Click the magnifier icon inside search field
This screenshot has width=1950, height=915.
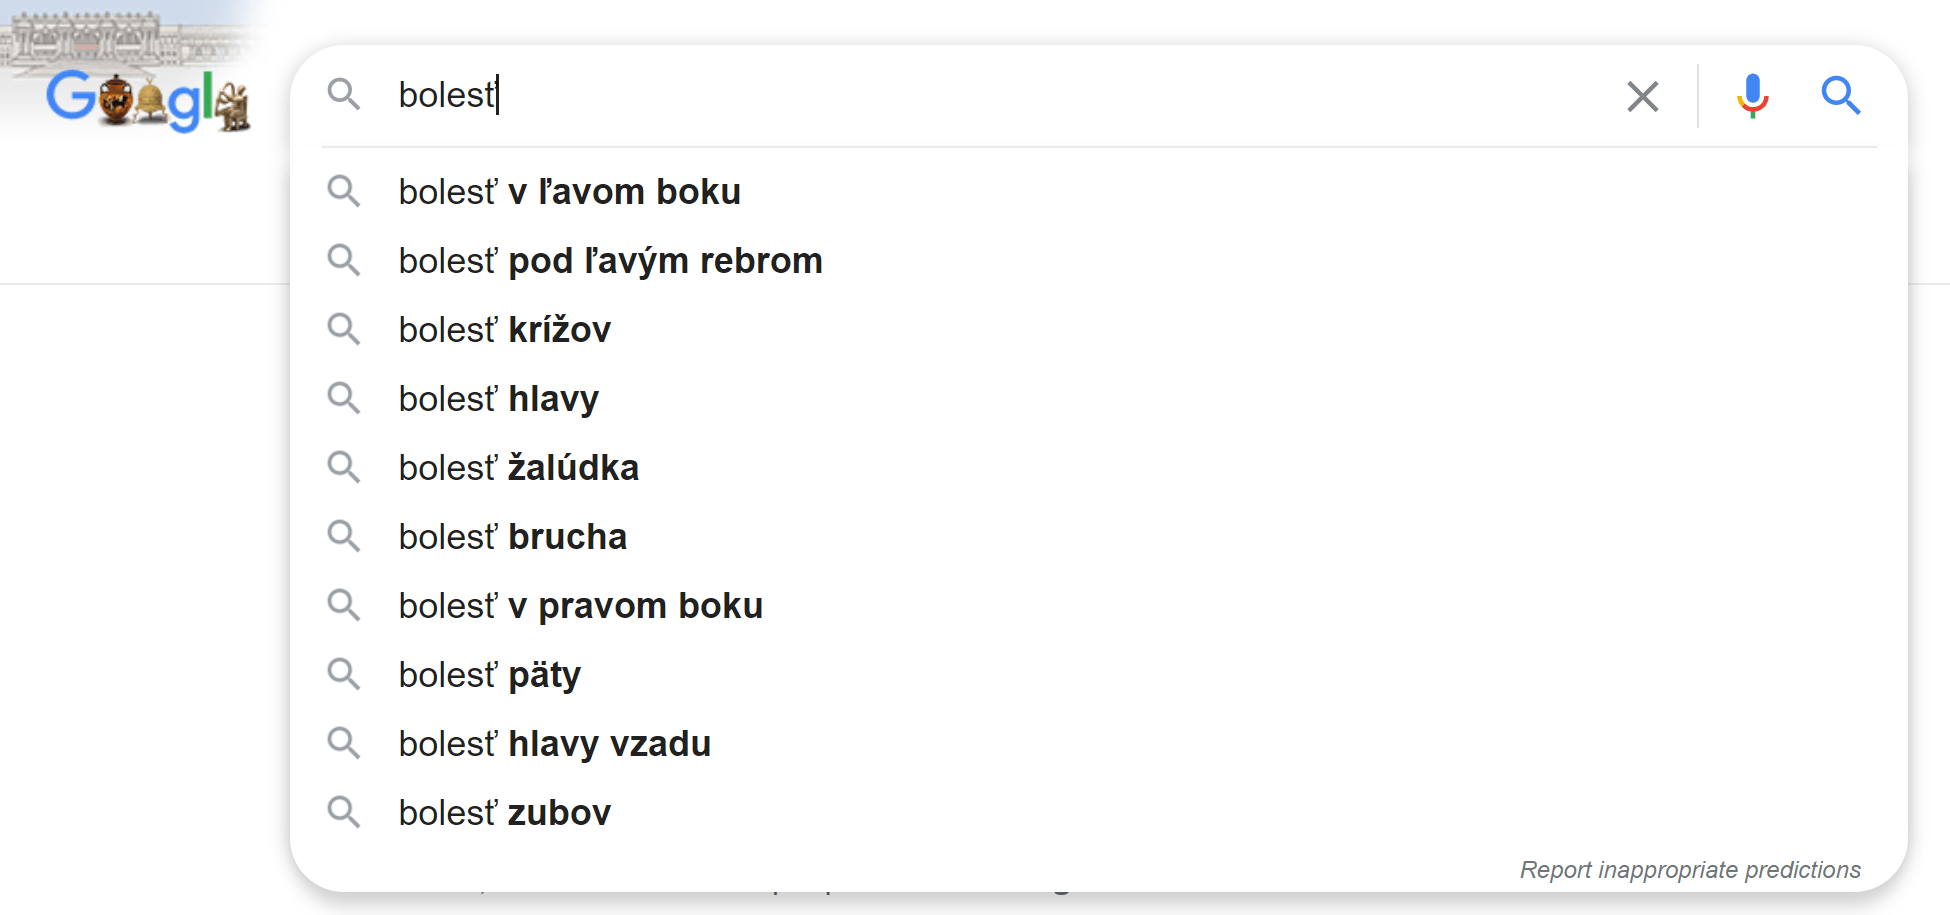coord(344,95)
